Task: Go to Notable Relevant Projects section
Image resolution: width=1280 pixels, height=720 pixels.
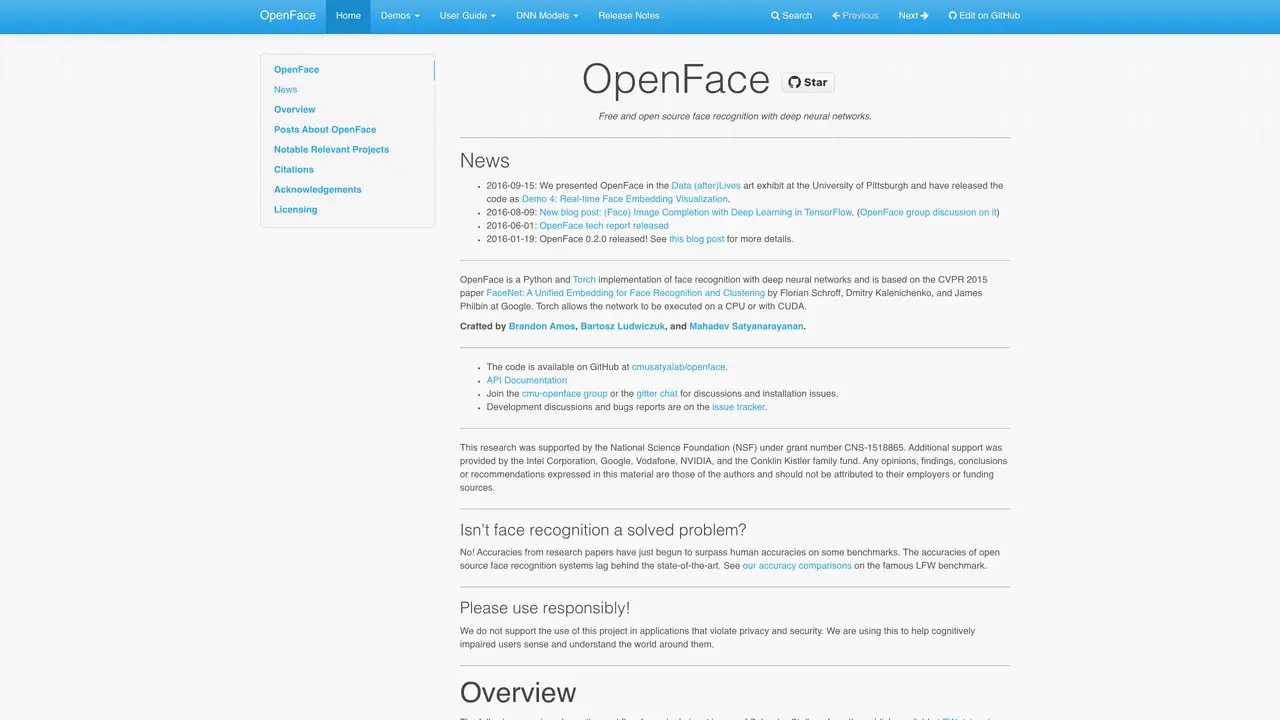Action: (332, 150)
